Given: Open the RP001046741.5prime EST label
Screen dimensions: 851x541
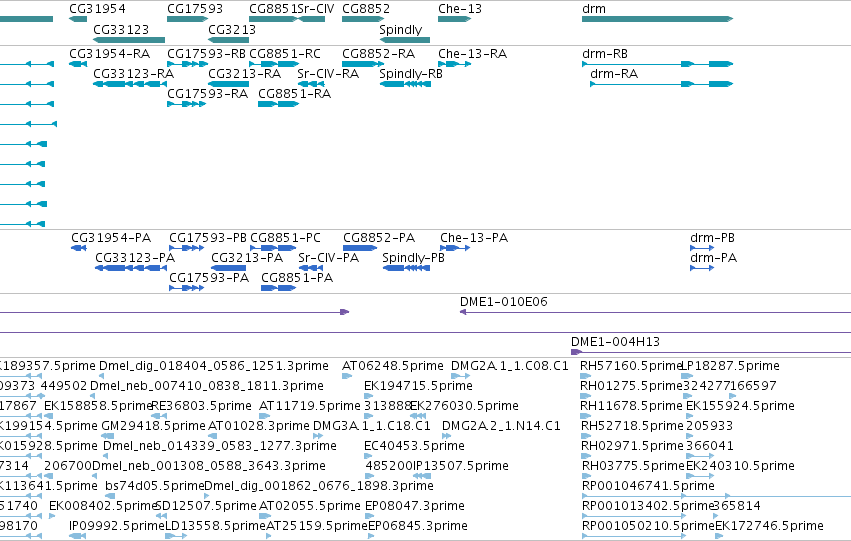Looking at the screenshot, I should [x=648, y=486].
